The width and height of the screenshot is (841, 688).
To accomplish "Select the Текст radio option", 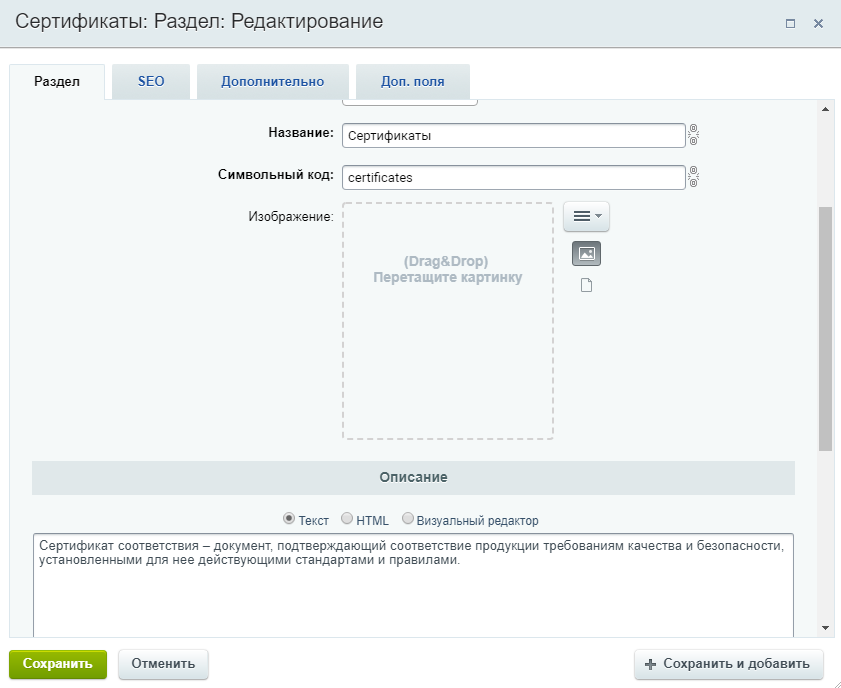I will [289, 519].
